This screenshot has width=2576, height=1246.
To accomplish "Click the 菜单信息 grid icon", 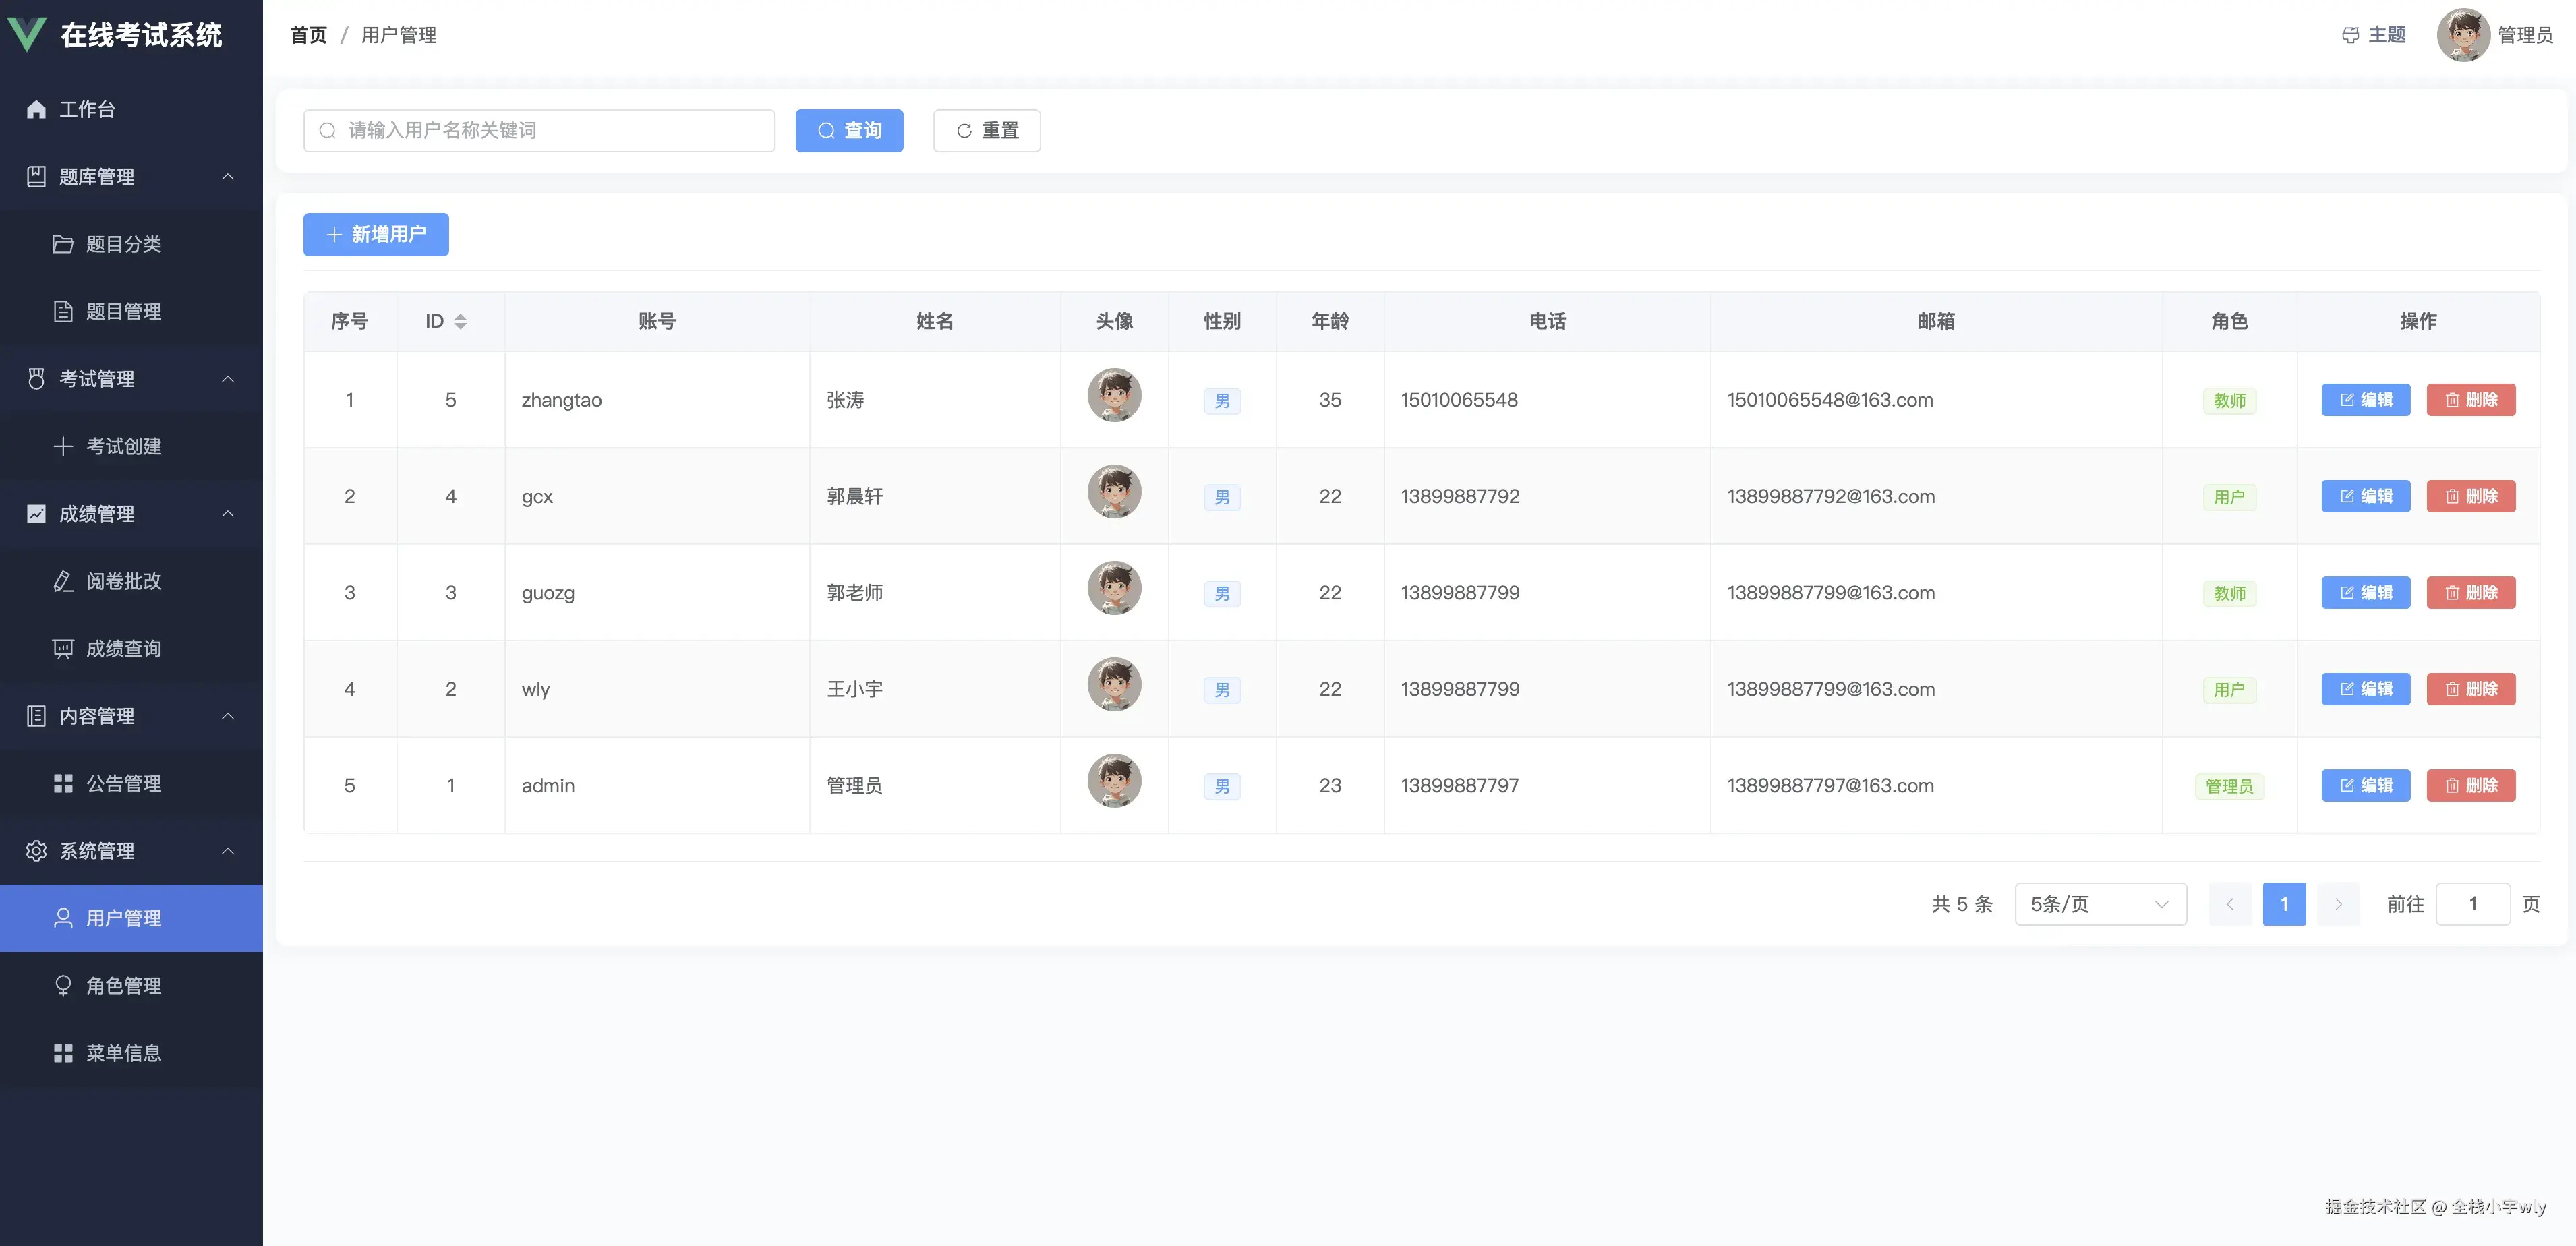I will pos(63,1052).
